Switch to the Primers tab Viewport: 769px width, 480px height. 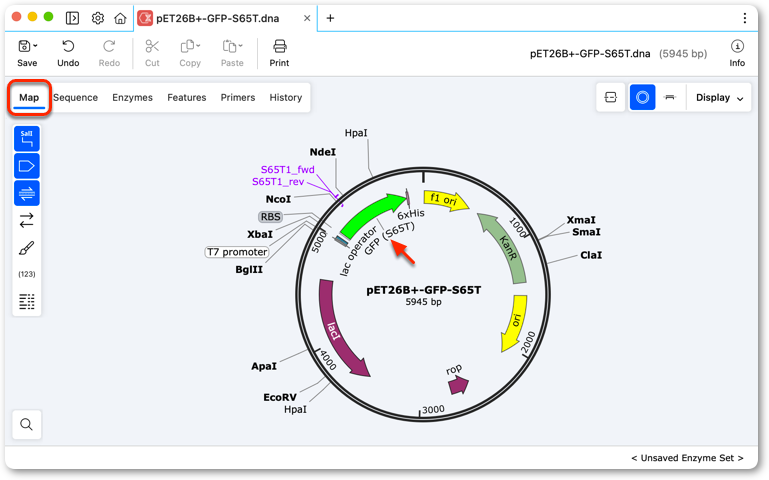(238, 98)
